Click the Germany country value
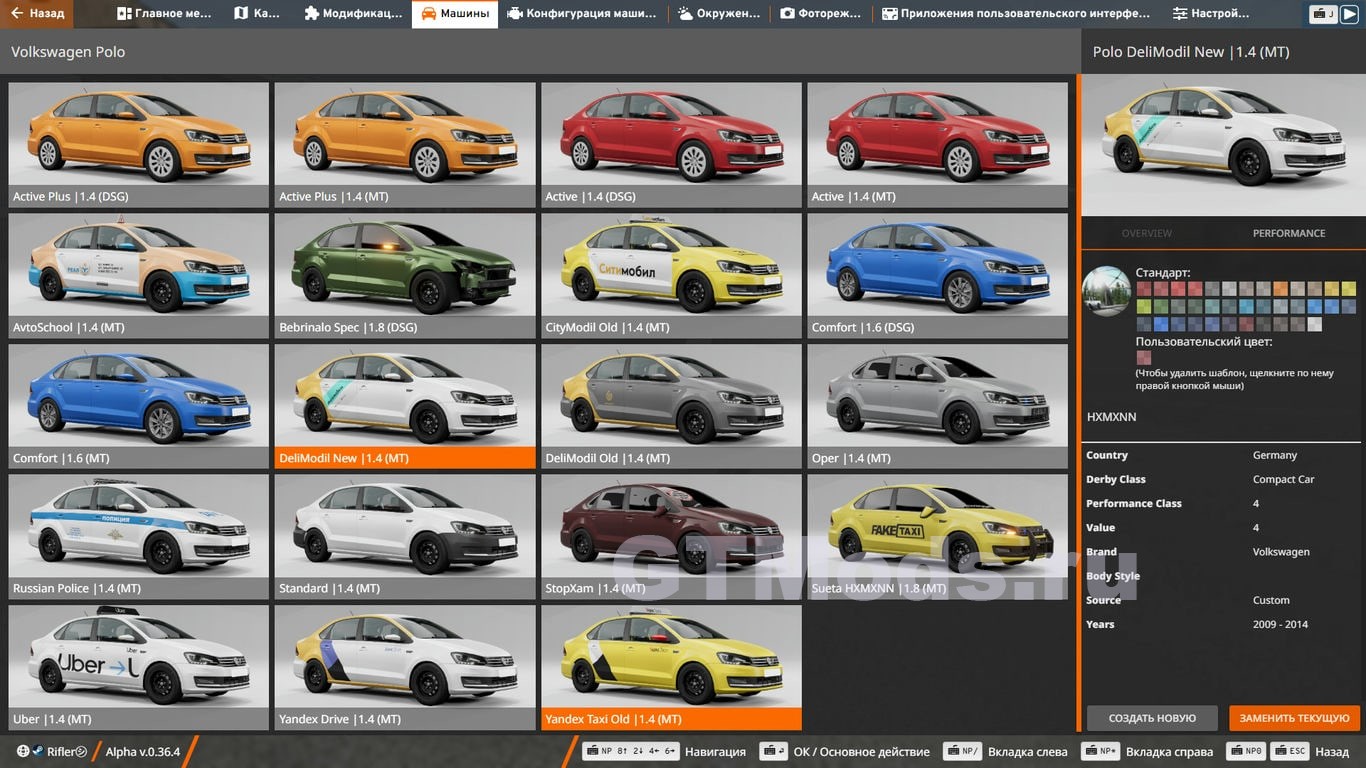Viewport: 1366px width, 768px height. (1275, 455)
